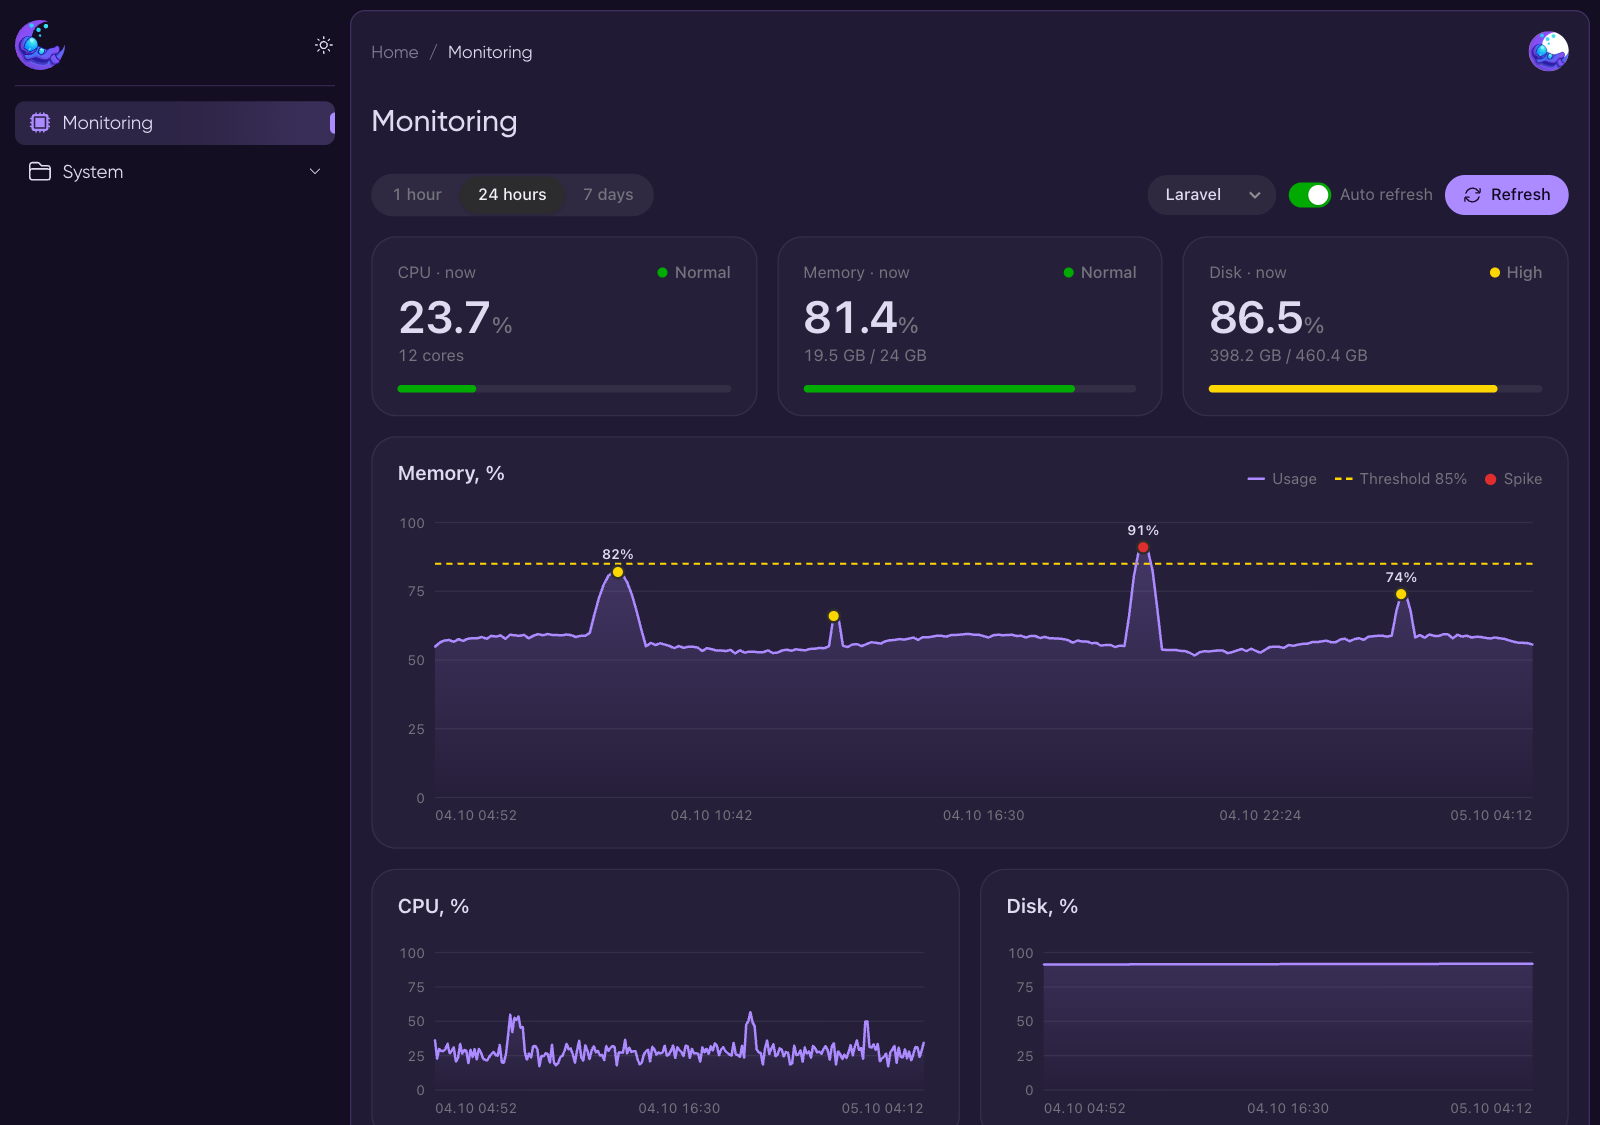Click the 74% peak marker
The height and width of the screenshot is (1125, 1600).
coord(1401,594)
